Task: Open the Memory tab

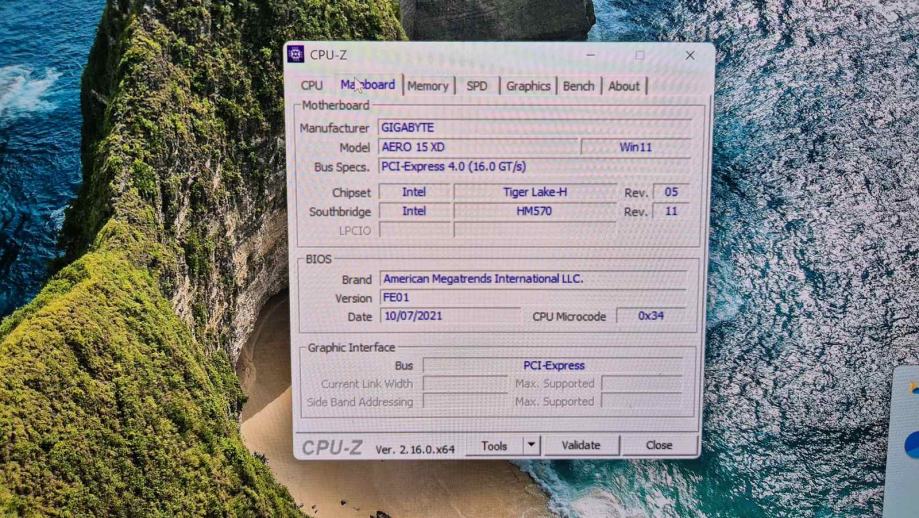Action: 428,86
